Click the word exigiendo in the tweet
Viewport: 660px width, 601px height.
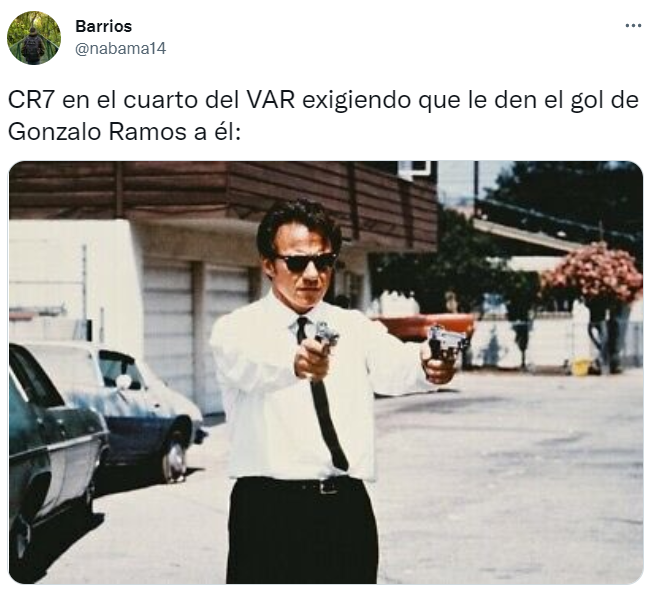pos(356,101)
